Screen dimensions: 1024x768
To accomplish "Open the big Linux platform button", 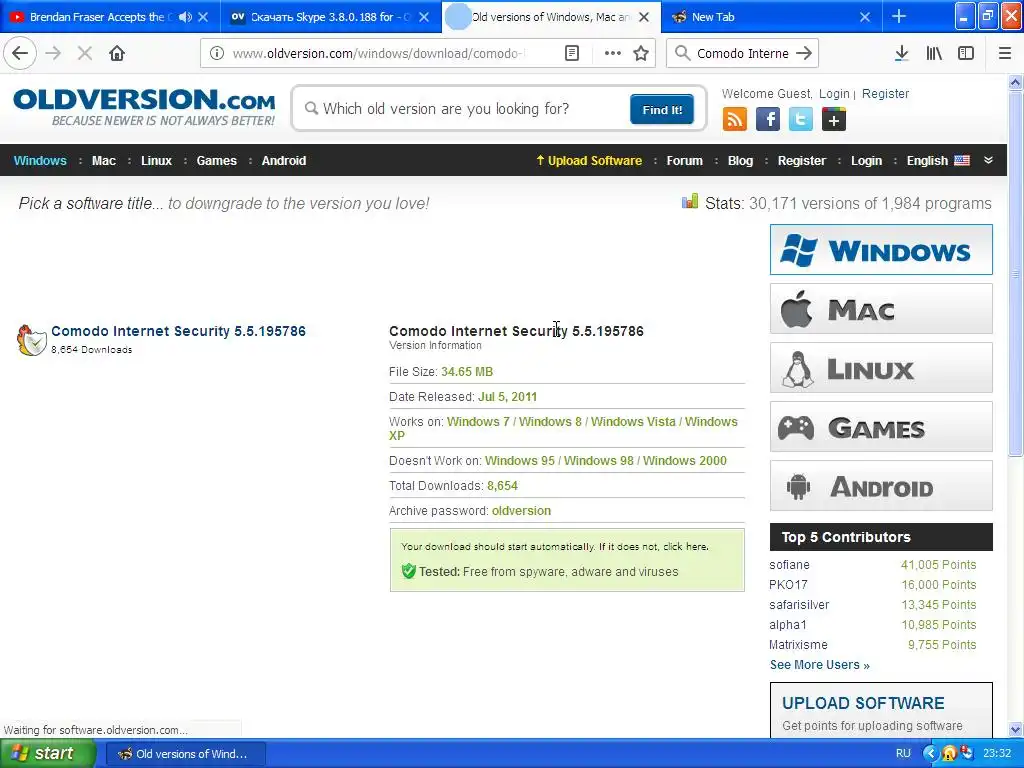I will coord(881,368).
